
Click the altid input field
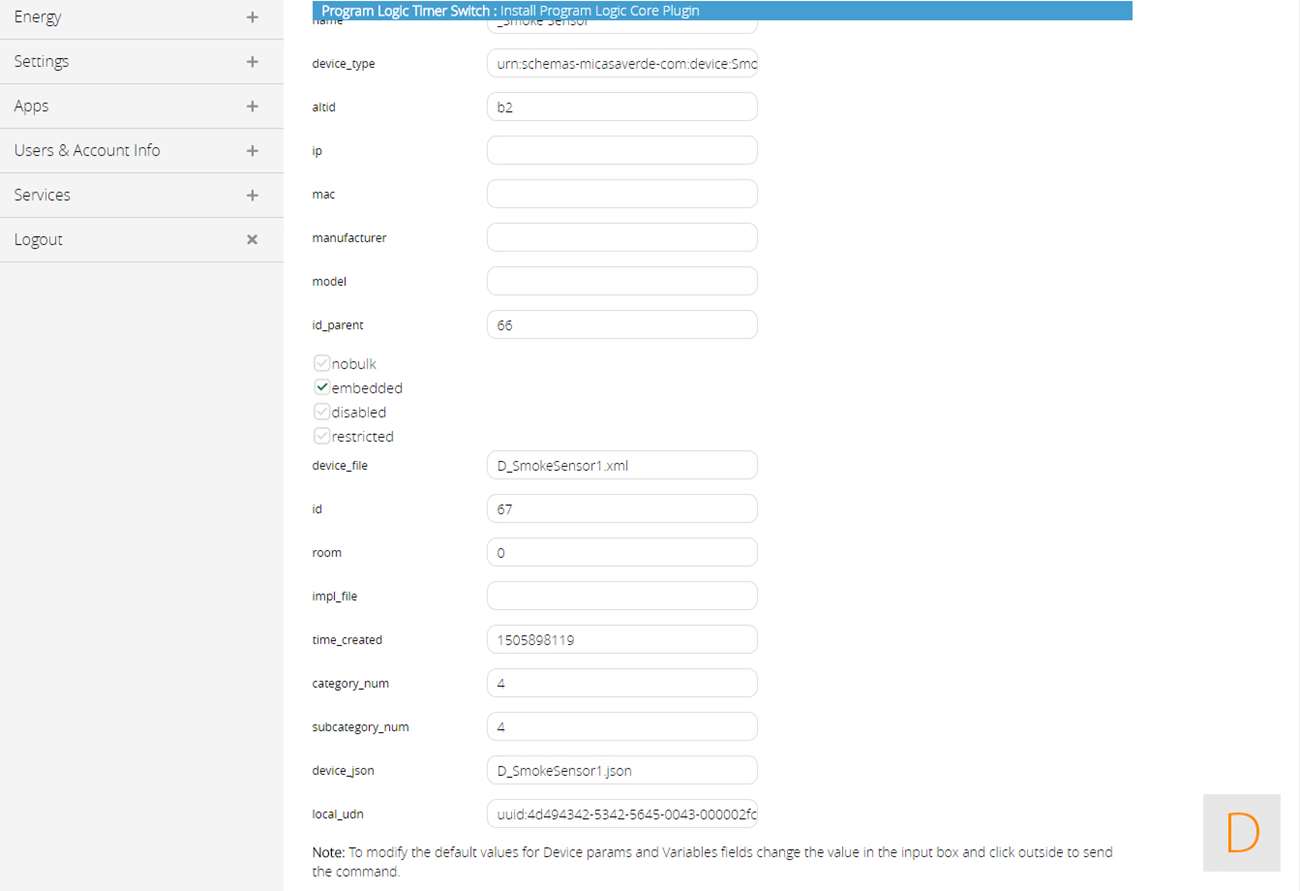coord(621,107)
